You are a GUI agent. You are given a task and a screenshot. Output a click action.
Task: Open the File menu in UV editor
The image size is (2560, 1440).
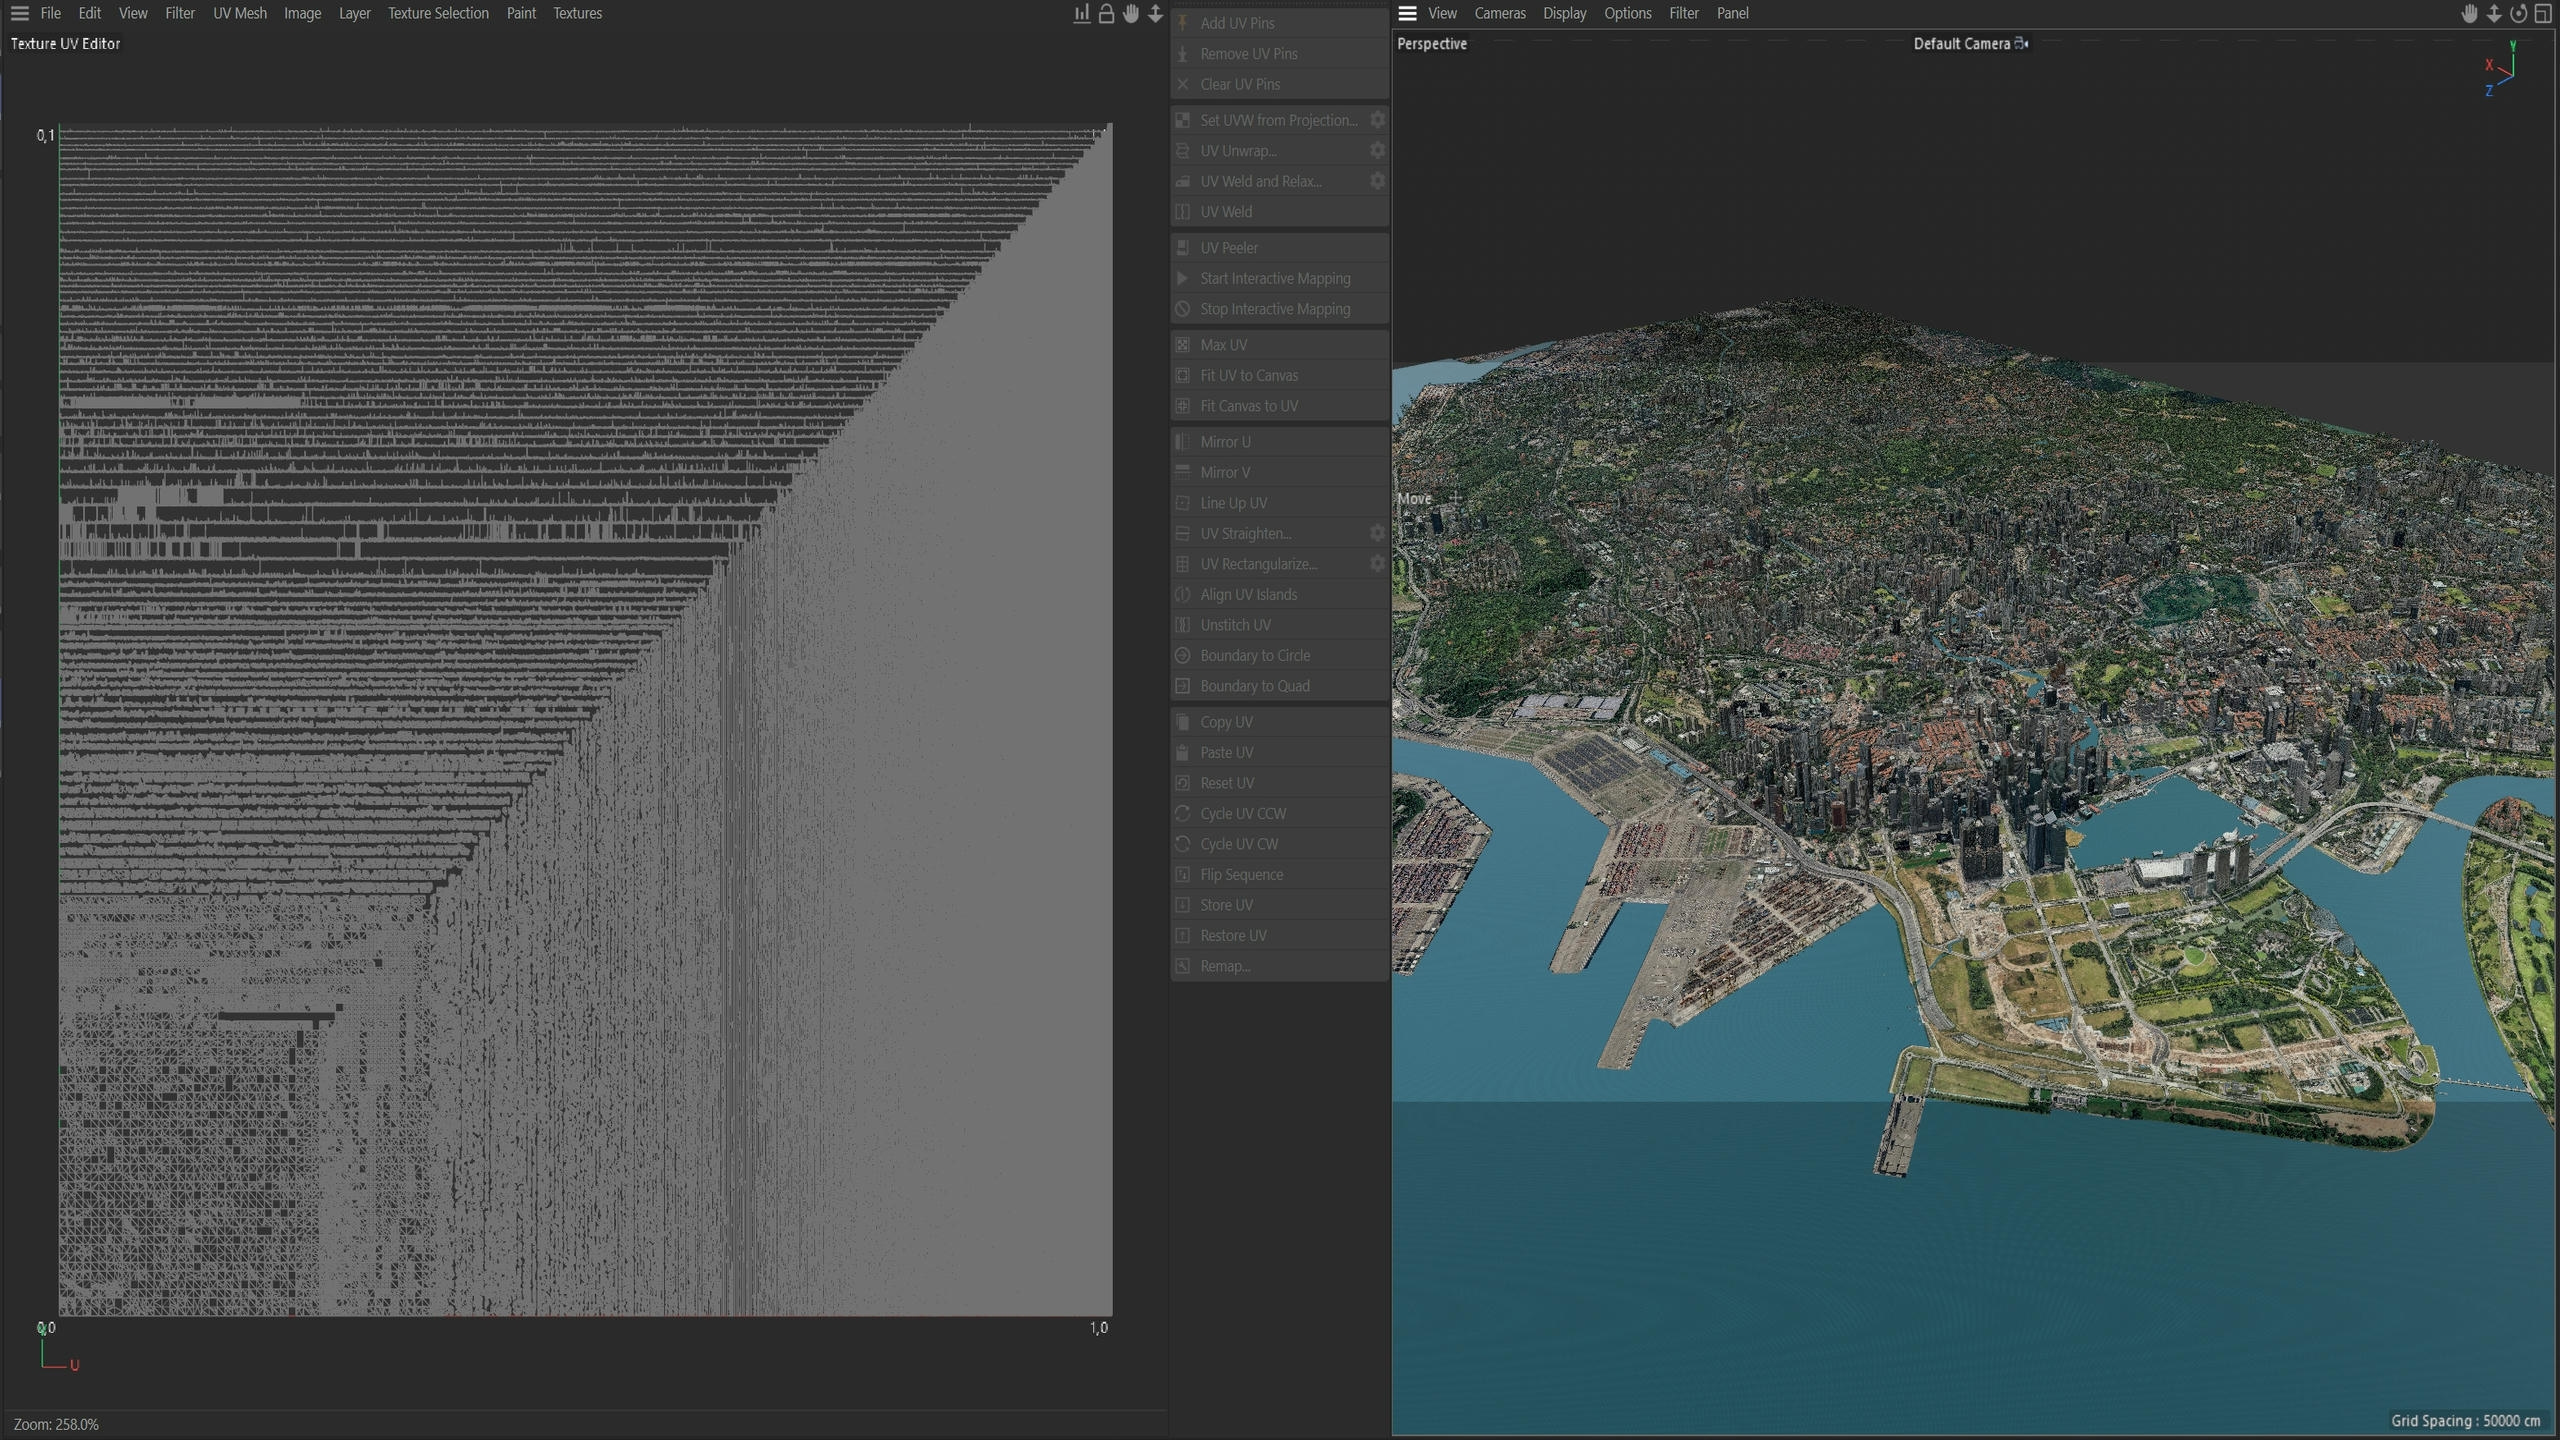tap(50, 13)
